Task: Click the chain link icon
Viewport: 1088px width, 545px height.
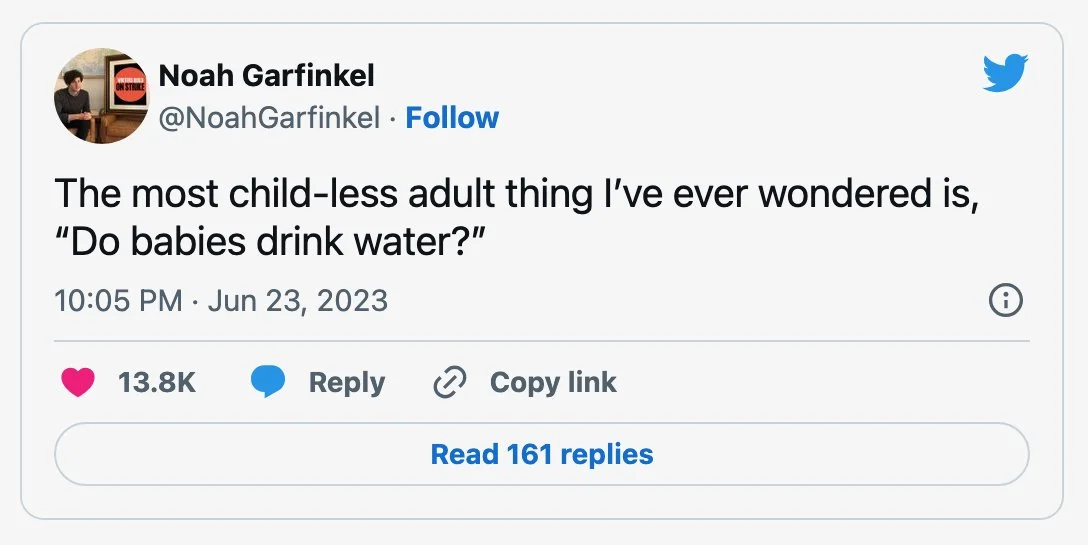Action: pos(450,382)
